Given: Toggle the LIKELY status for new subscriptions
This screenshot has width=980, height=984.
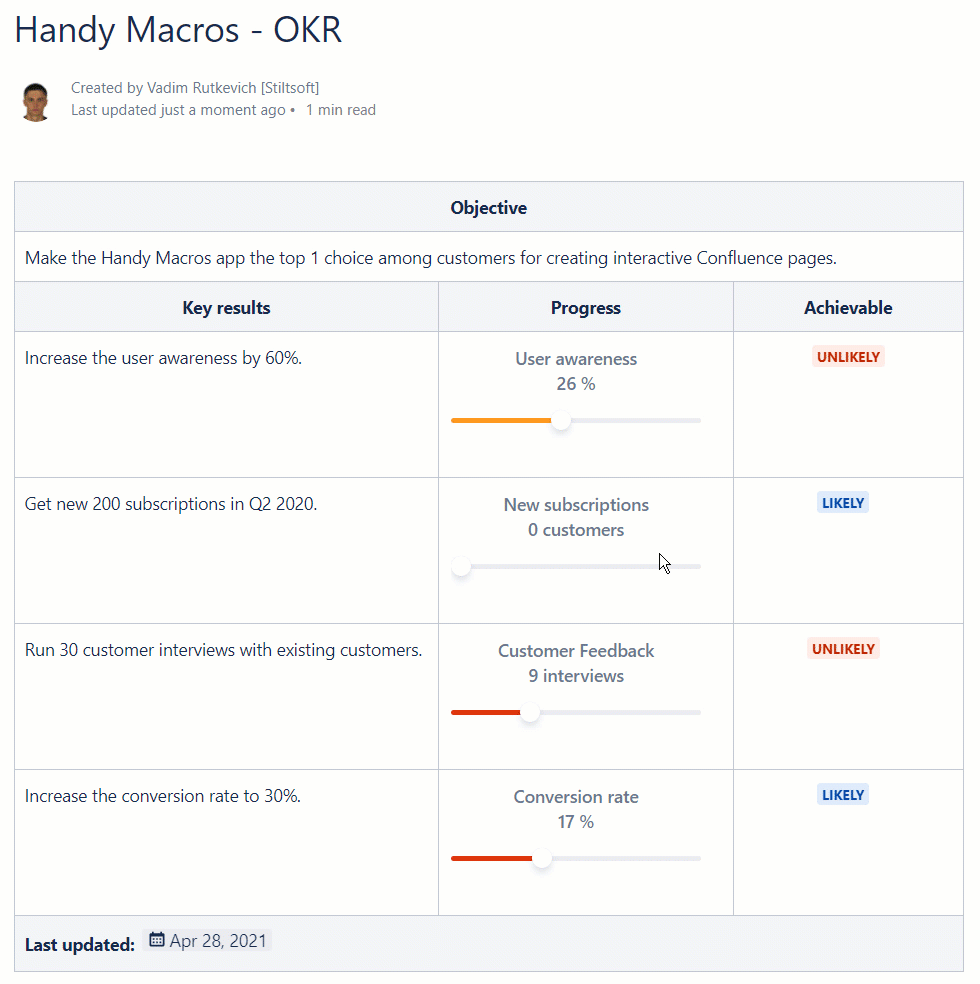Looking at the screenshot, I should point(843,503).
